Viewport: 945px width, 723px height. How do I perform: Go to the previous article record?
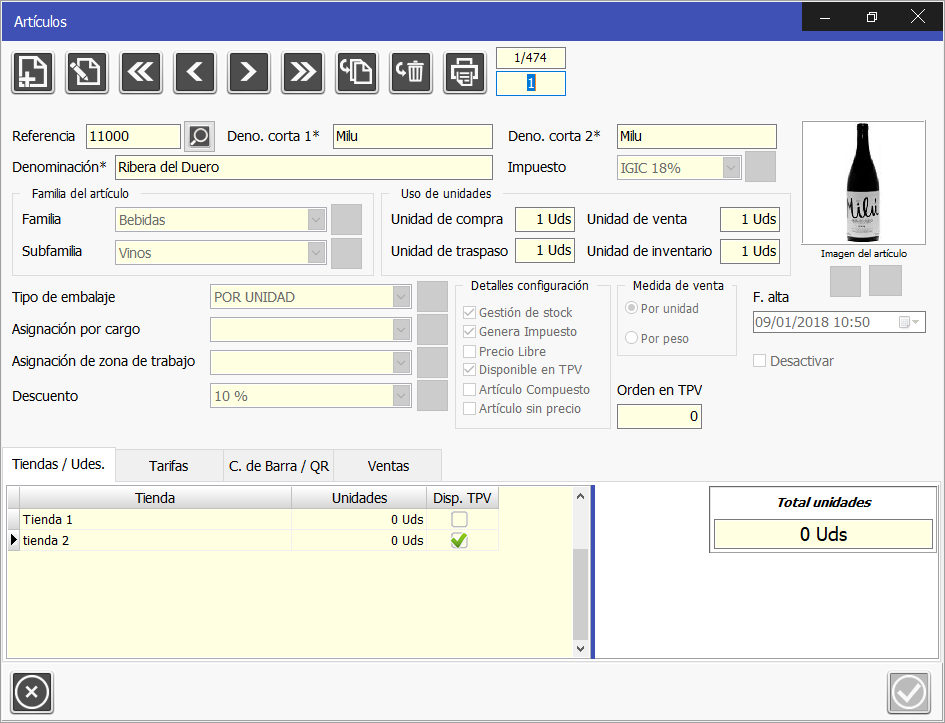coord(195,72)
